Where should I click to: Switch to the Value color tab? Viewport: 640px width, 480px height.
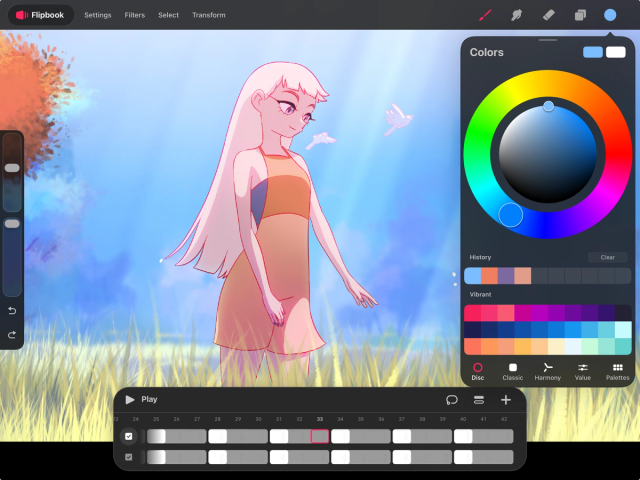pyautogui.click(x=583, y=371)
